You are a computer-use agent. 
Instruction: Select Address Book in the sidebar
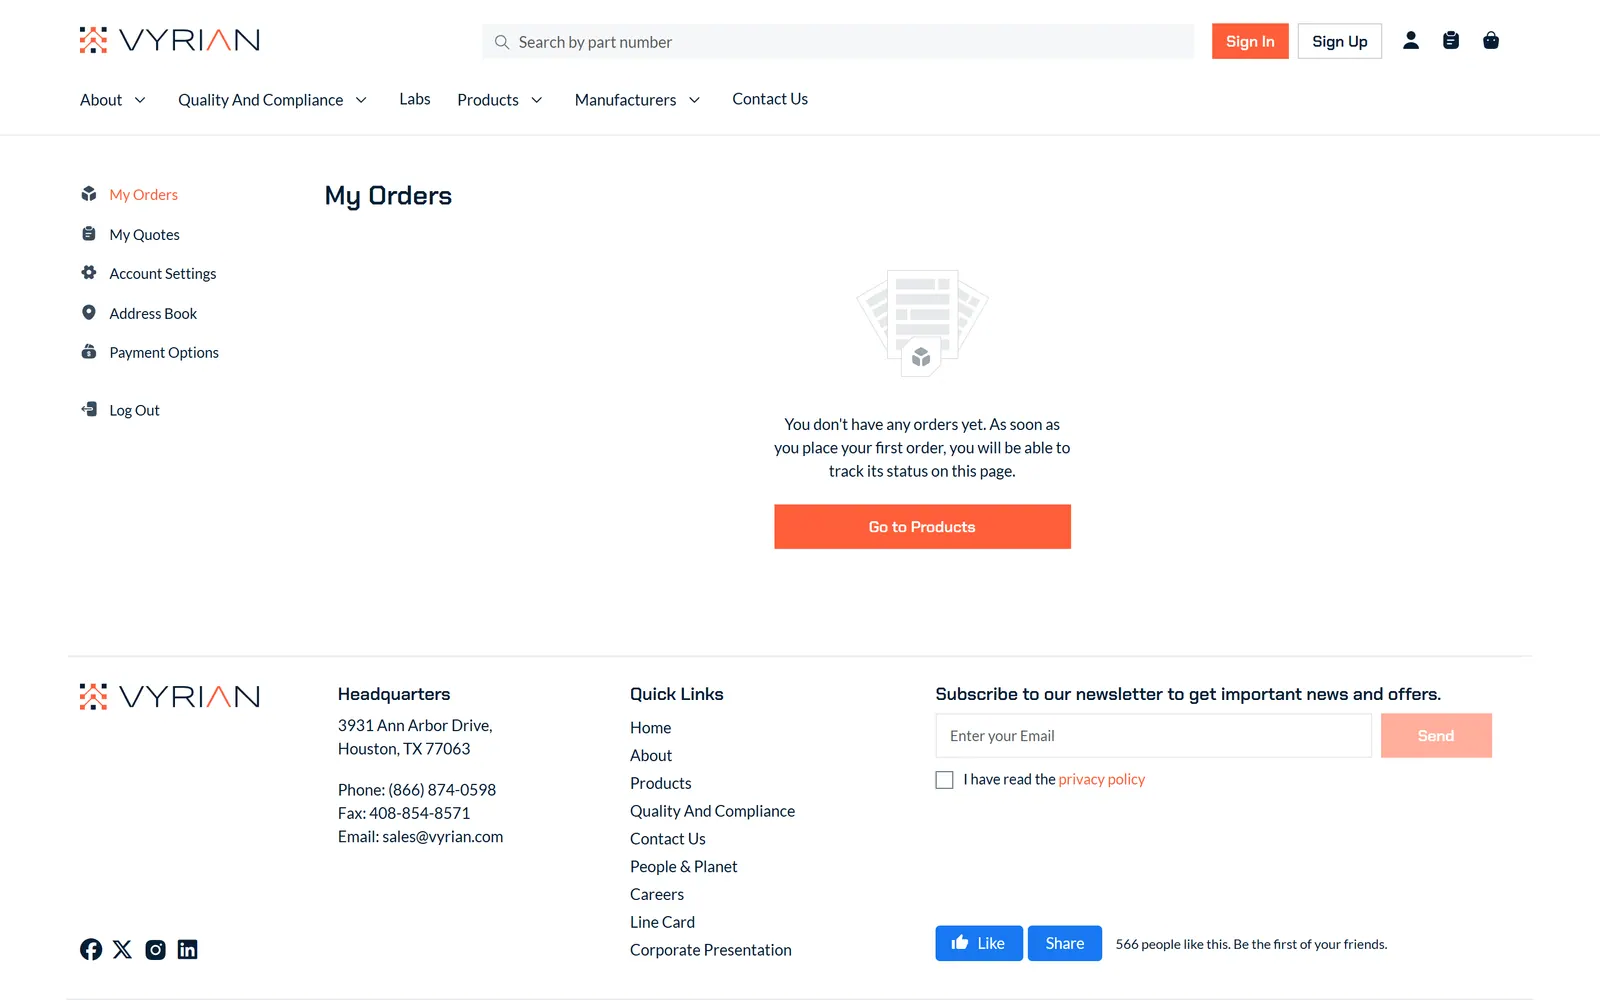(x=153, y=313)
